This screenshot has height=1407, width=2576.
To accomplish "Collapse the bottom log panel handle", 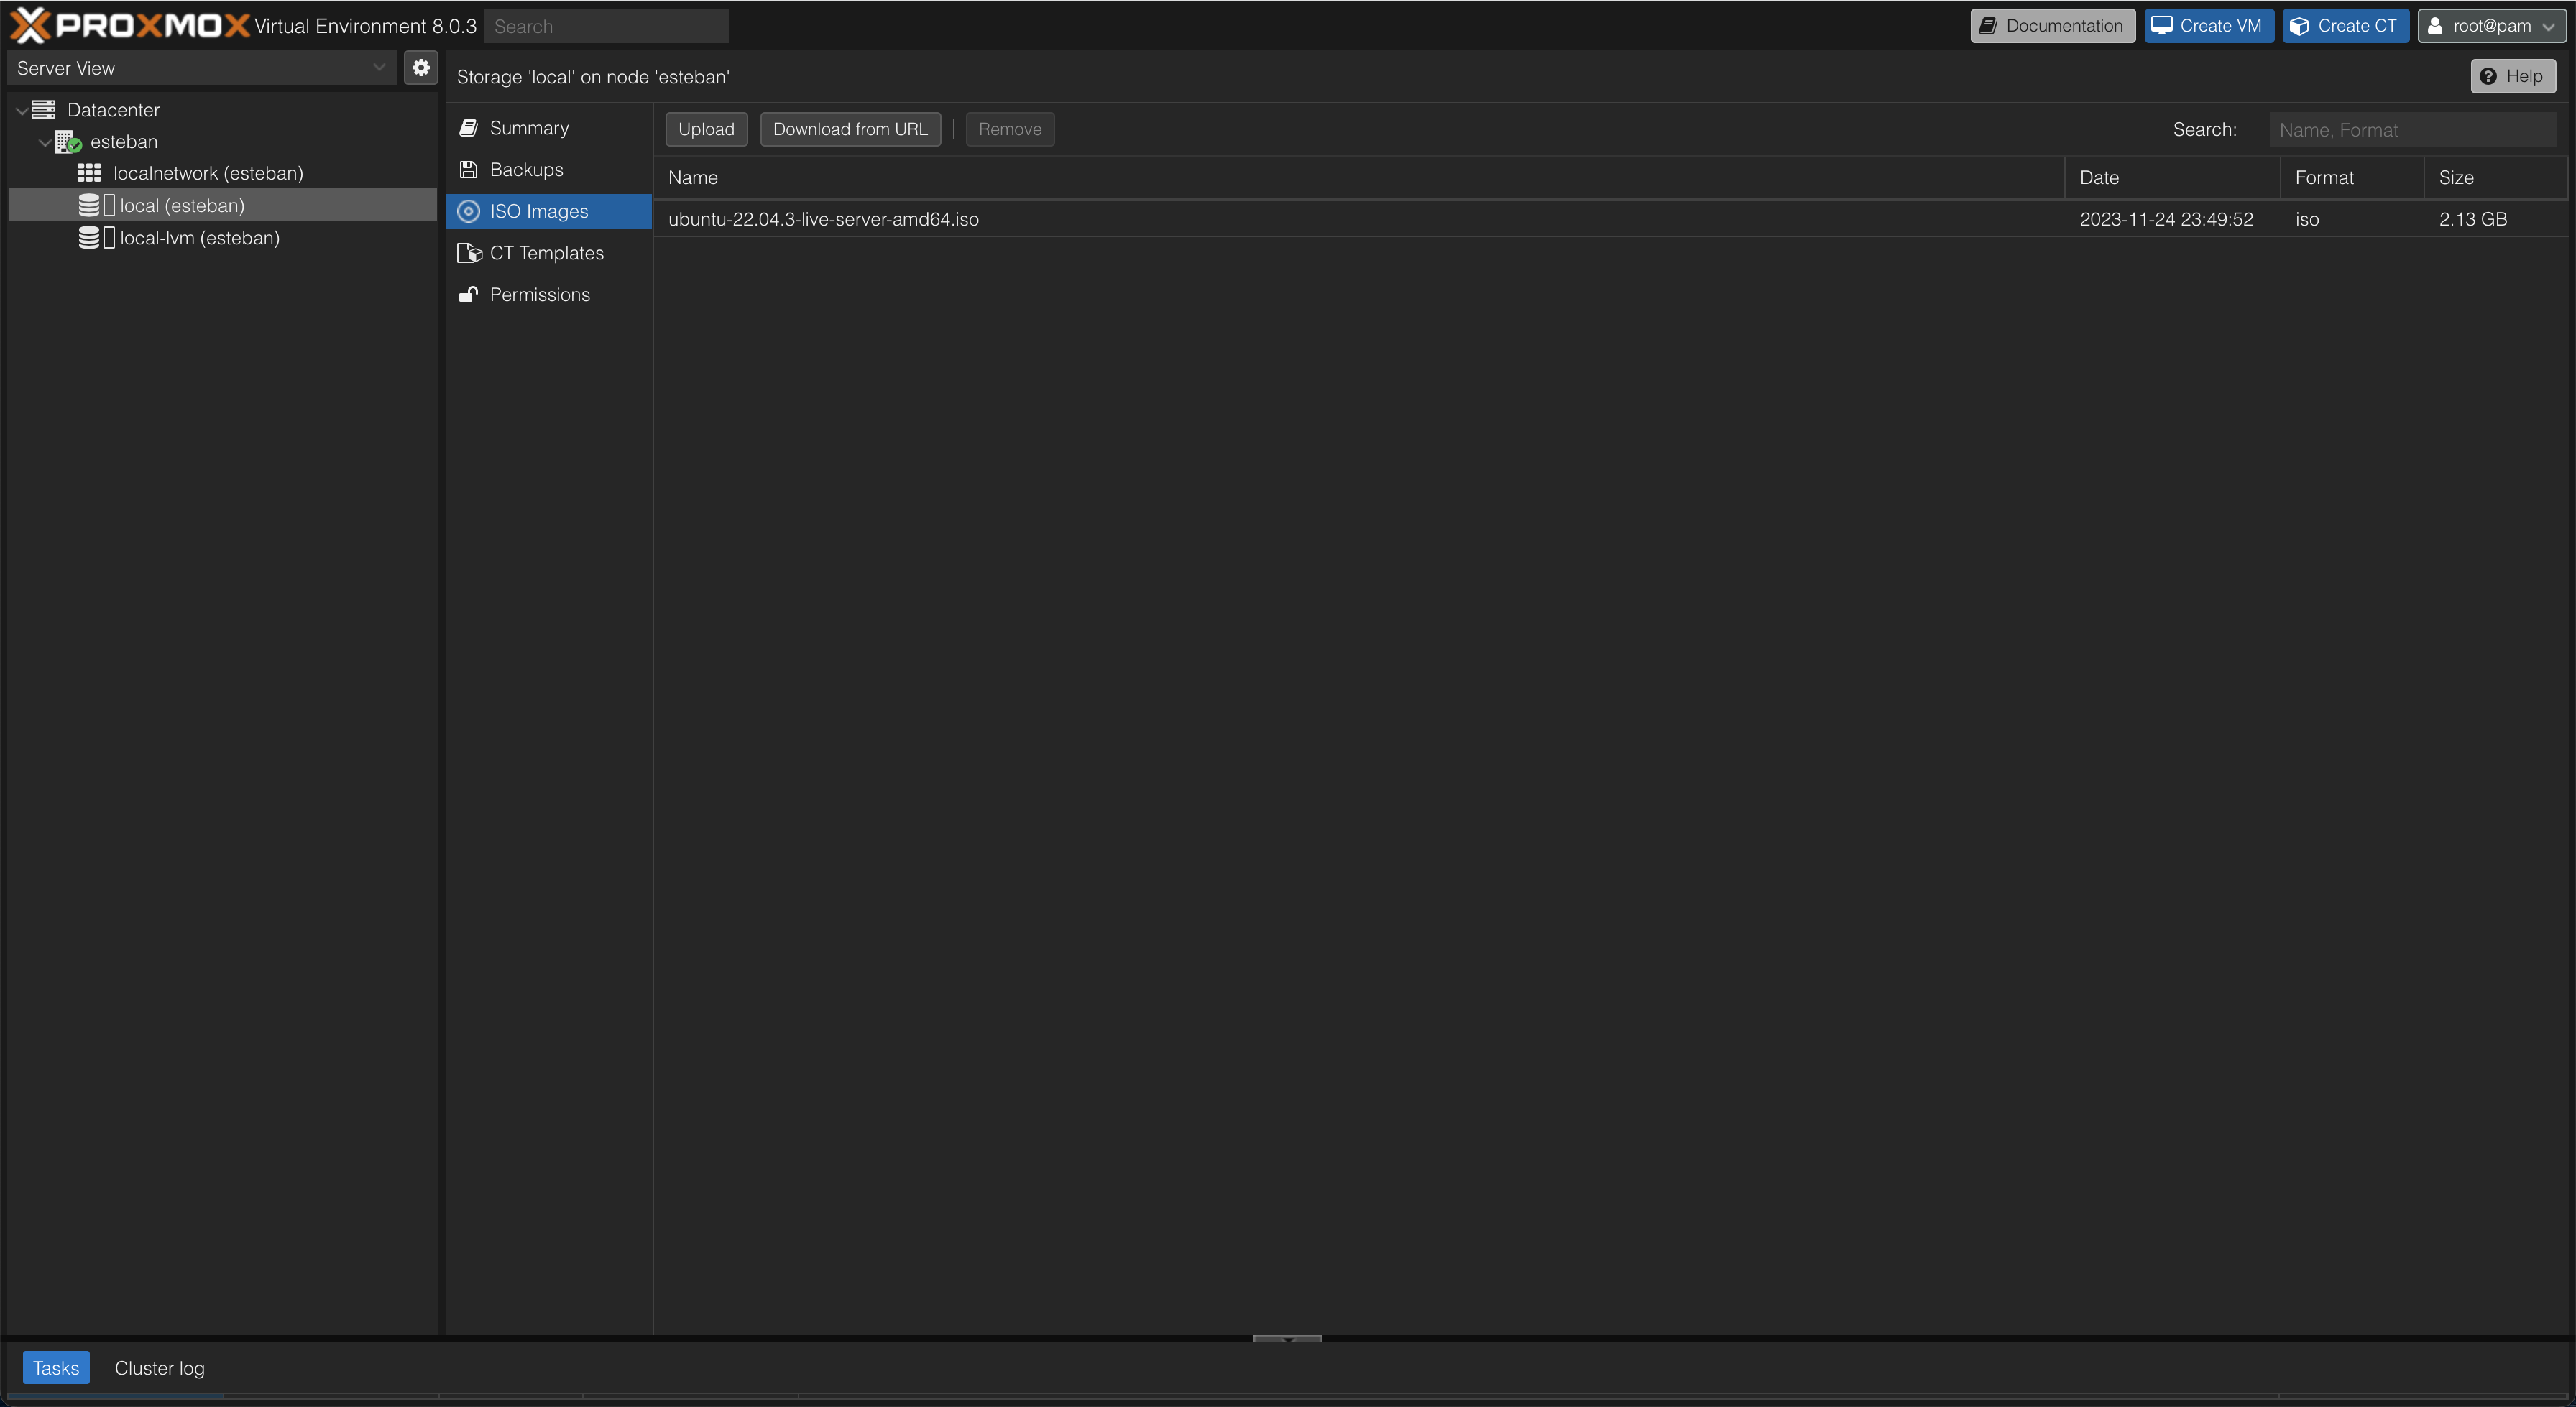I will coord(1287,1338).
